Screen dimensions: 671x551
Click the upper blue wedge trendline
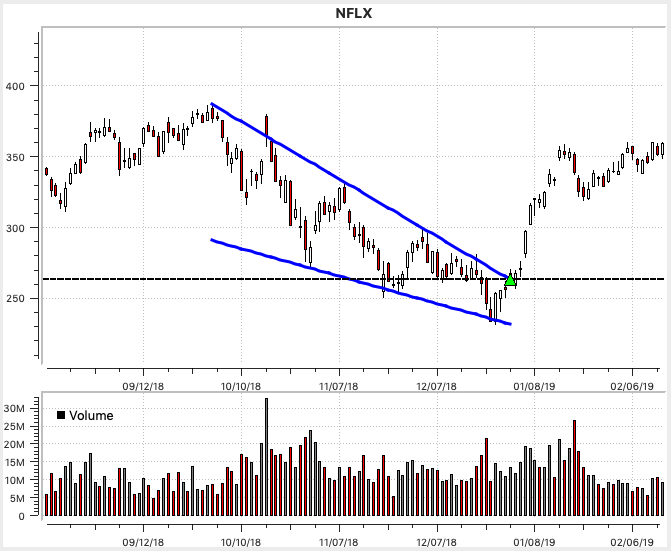tap(359, 191)
